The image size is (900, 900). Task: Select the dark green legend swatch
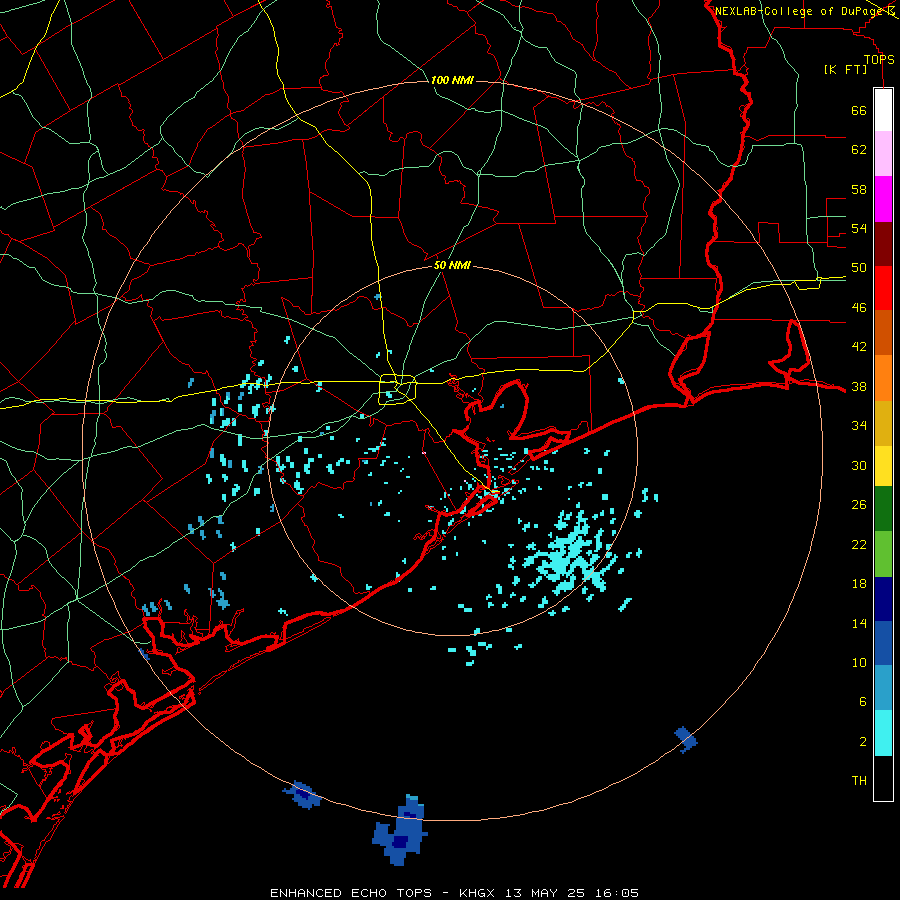(883, 509)
